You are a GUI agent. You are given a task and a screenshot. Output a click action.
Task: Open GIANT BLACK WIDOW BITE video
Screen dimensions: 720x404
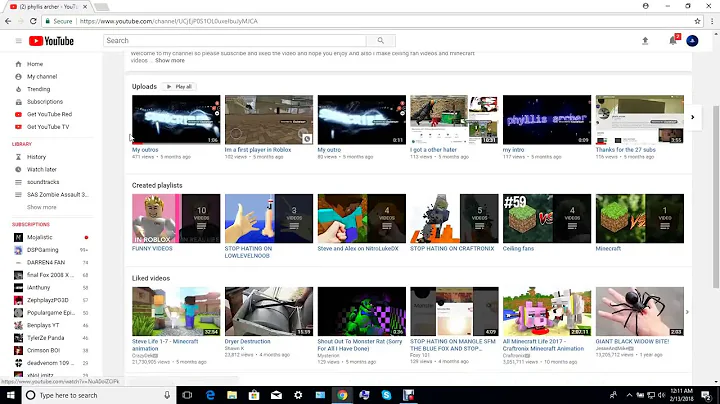point(640,311)
